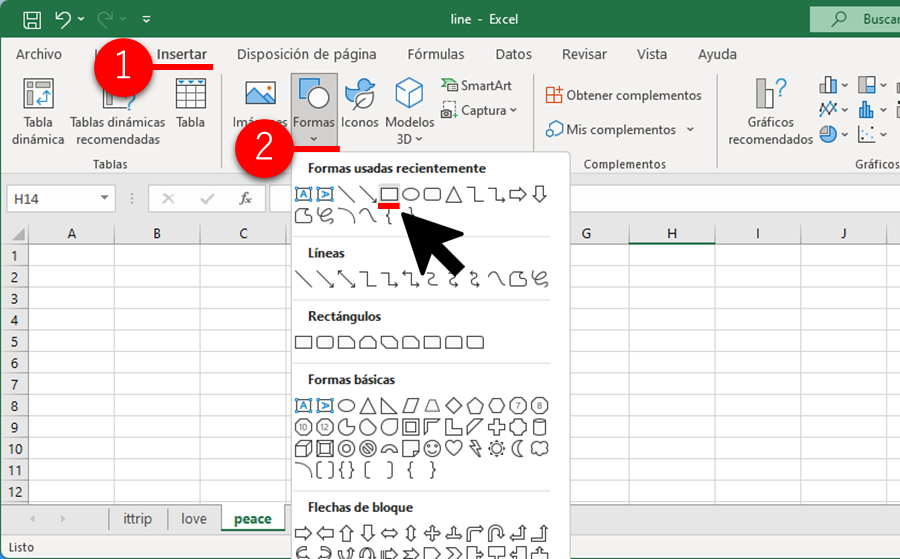Viewport: 900px width, 559px height.
Task: Choose the recently used right arrow shape
Action: (518, 194)
